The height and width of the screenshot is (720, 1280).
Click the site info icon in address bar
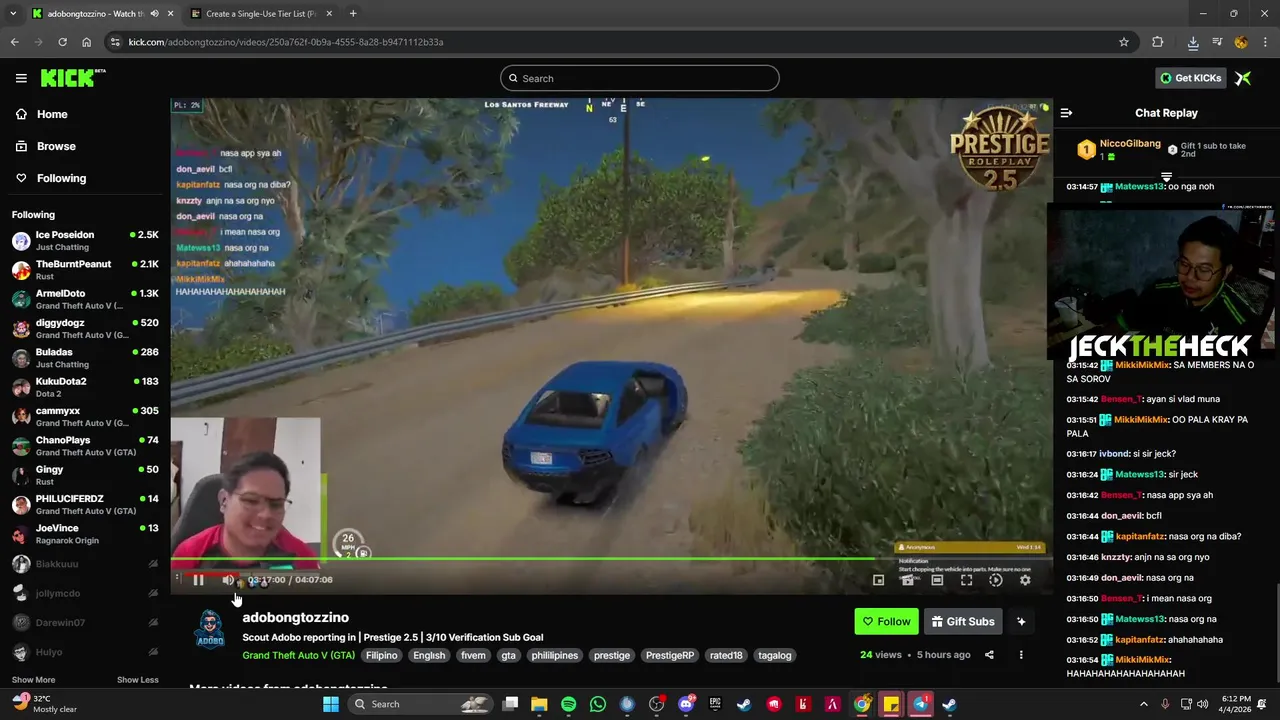(x=116, y=42)
